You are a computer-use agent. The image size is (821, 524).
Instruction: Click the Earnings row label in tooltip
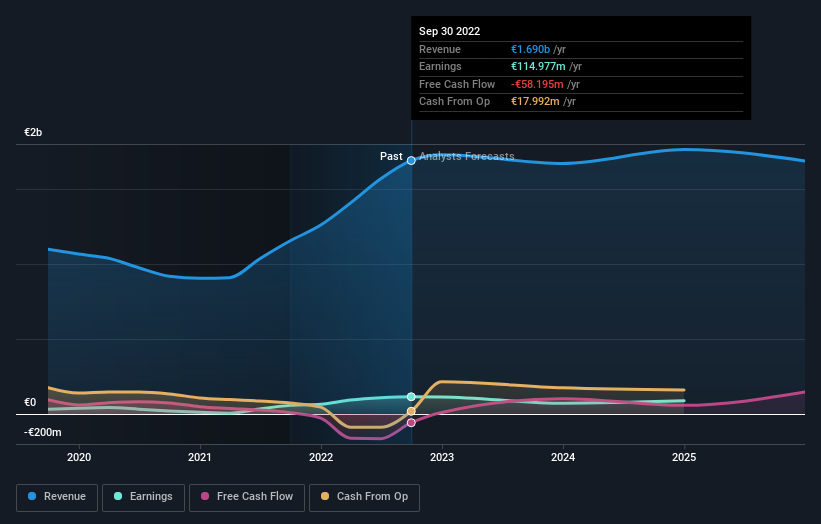(x=440, y=66)
